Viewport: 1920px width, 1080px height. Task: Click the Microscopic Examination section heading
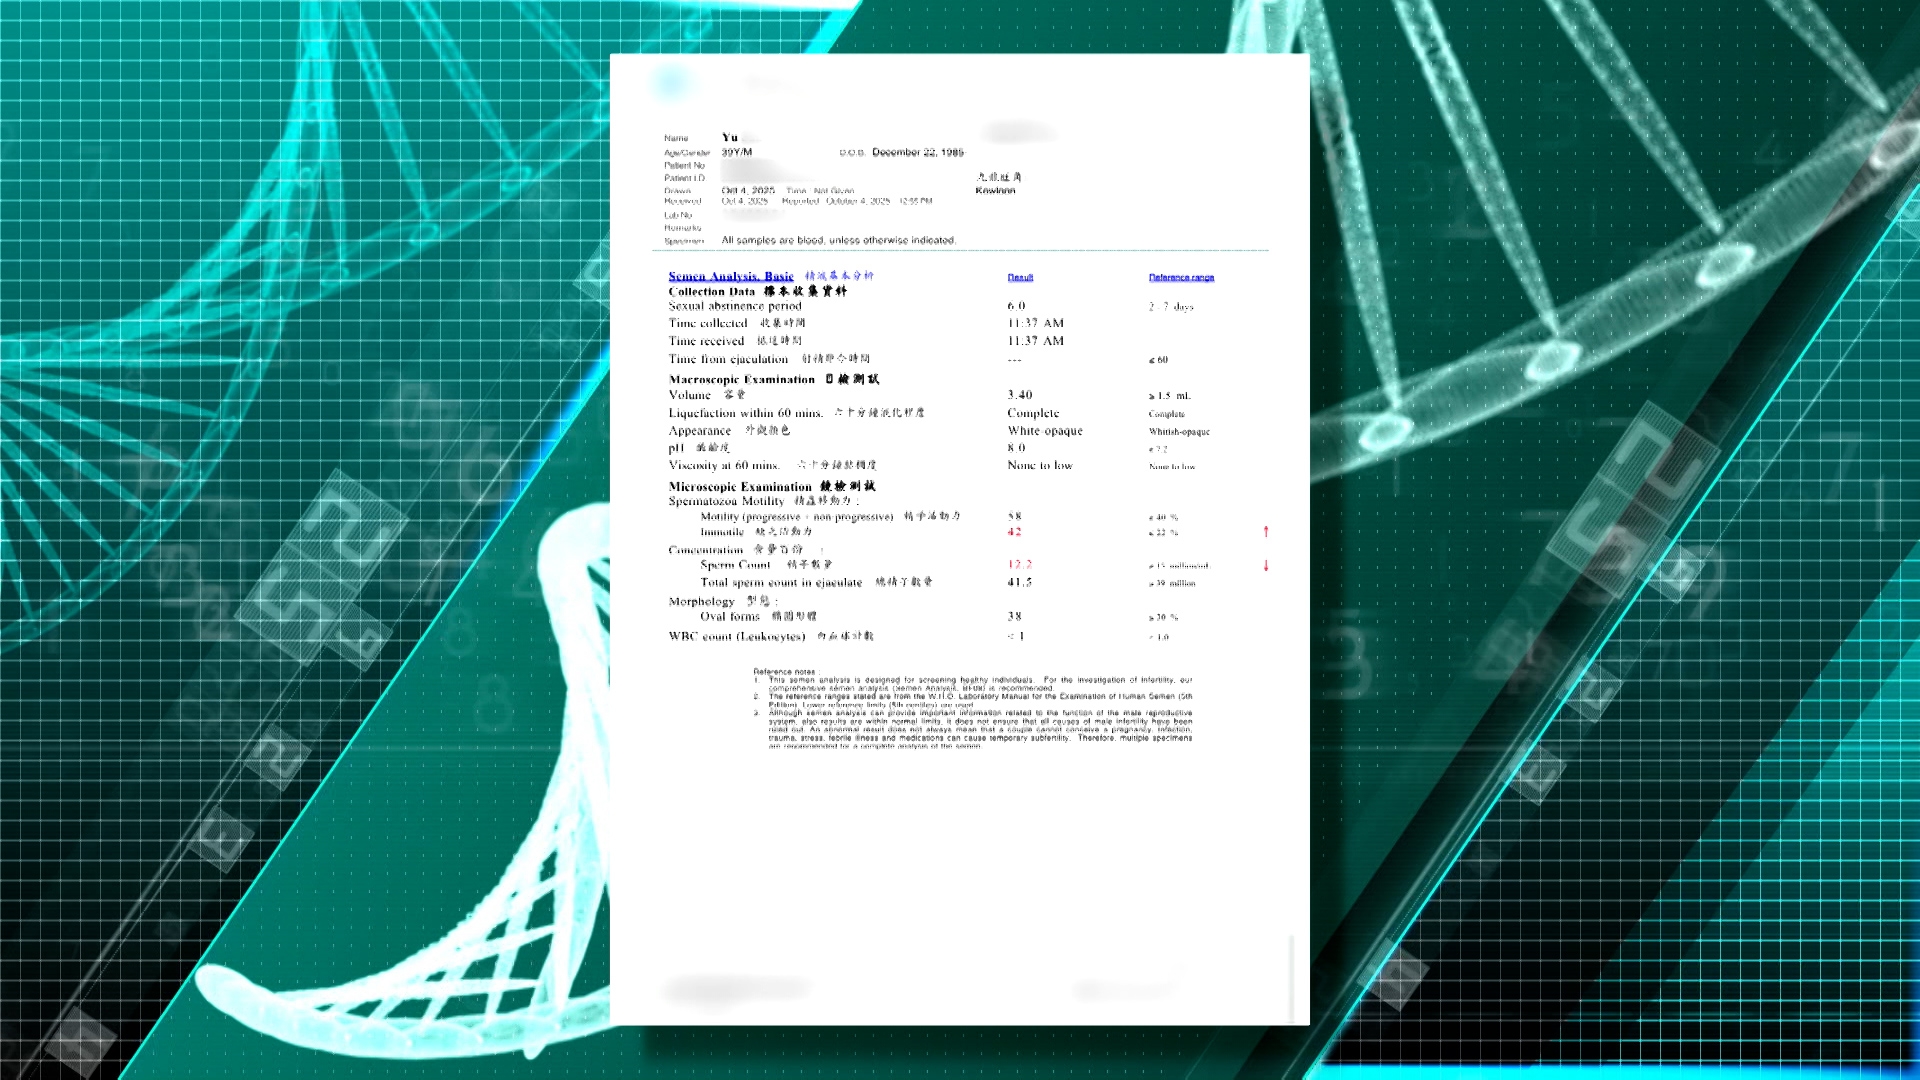[740, 487]
